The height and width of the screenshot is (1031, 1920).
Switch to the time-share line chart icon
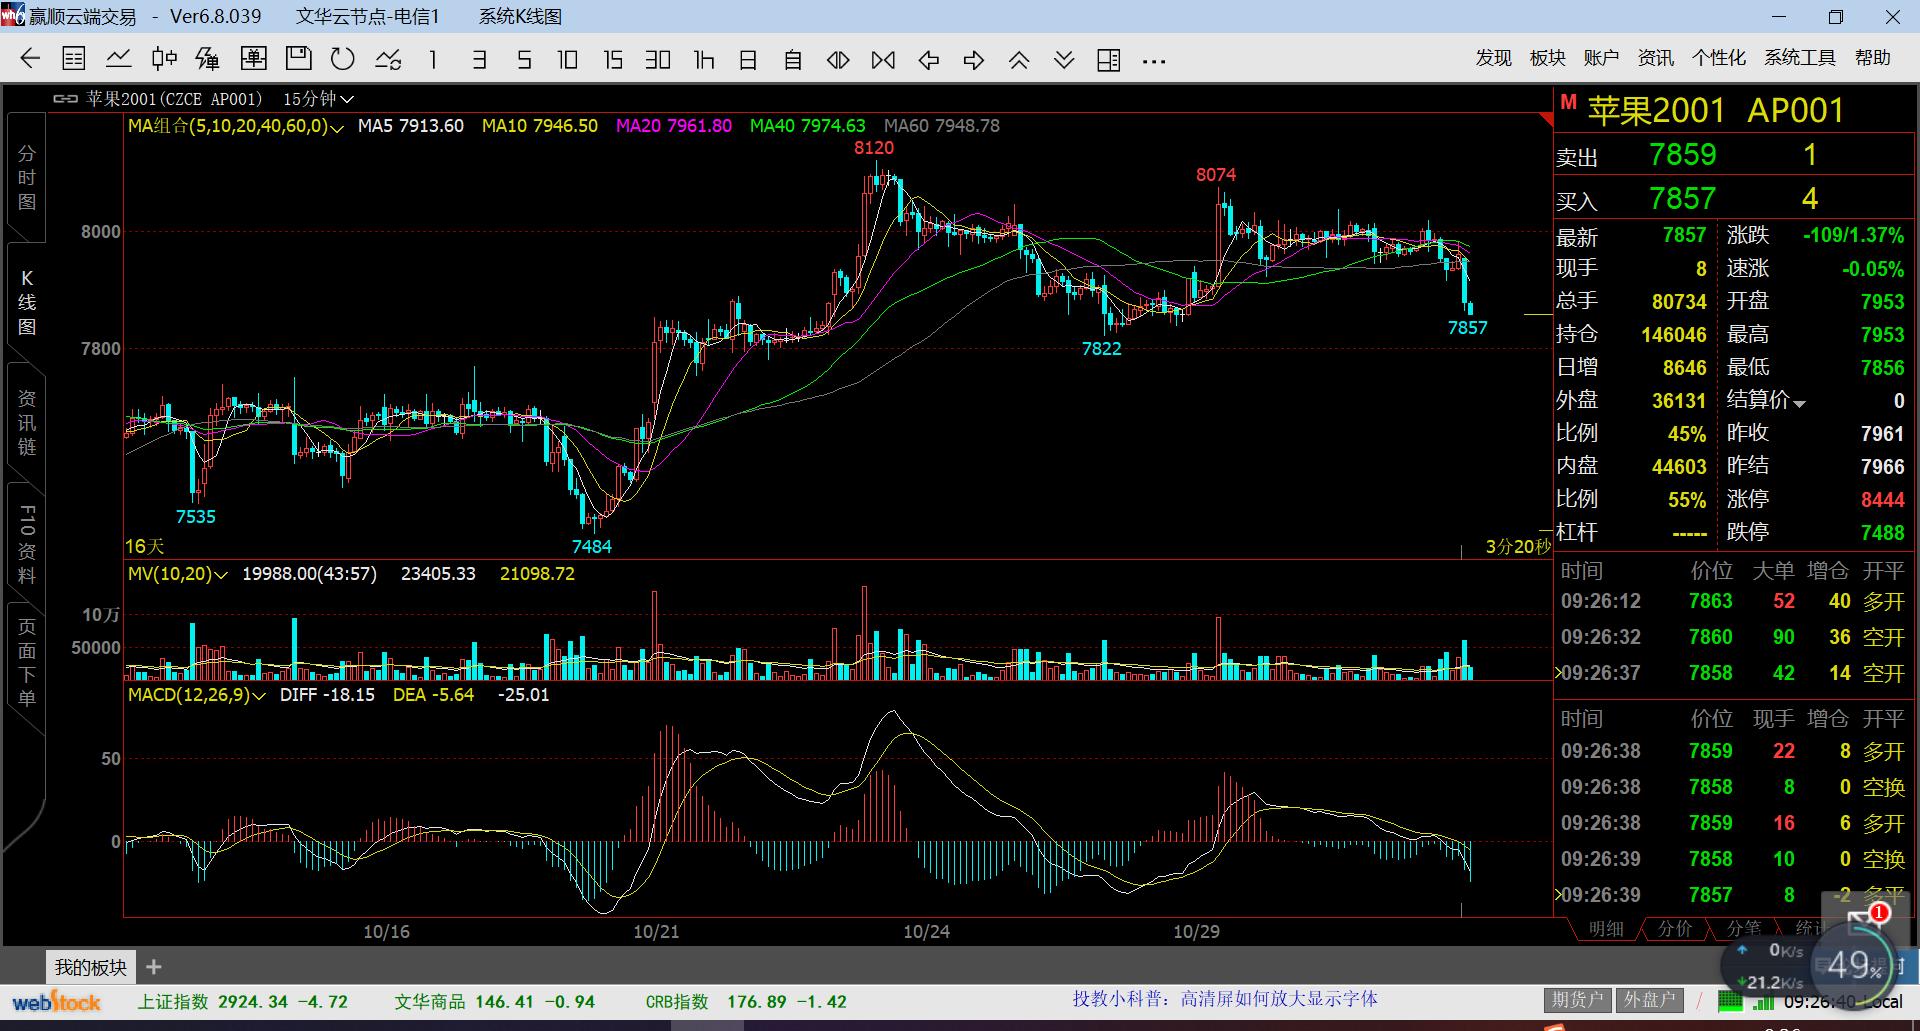tap(119, 59)
